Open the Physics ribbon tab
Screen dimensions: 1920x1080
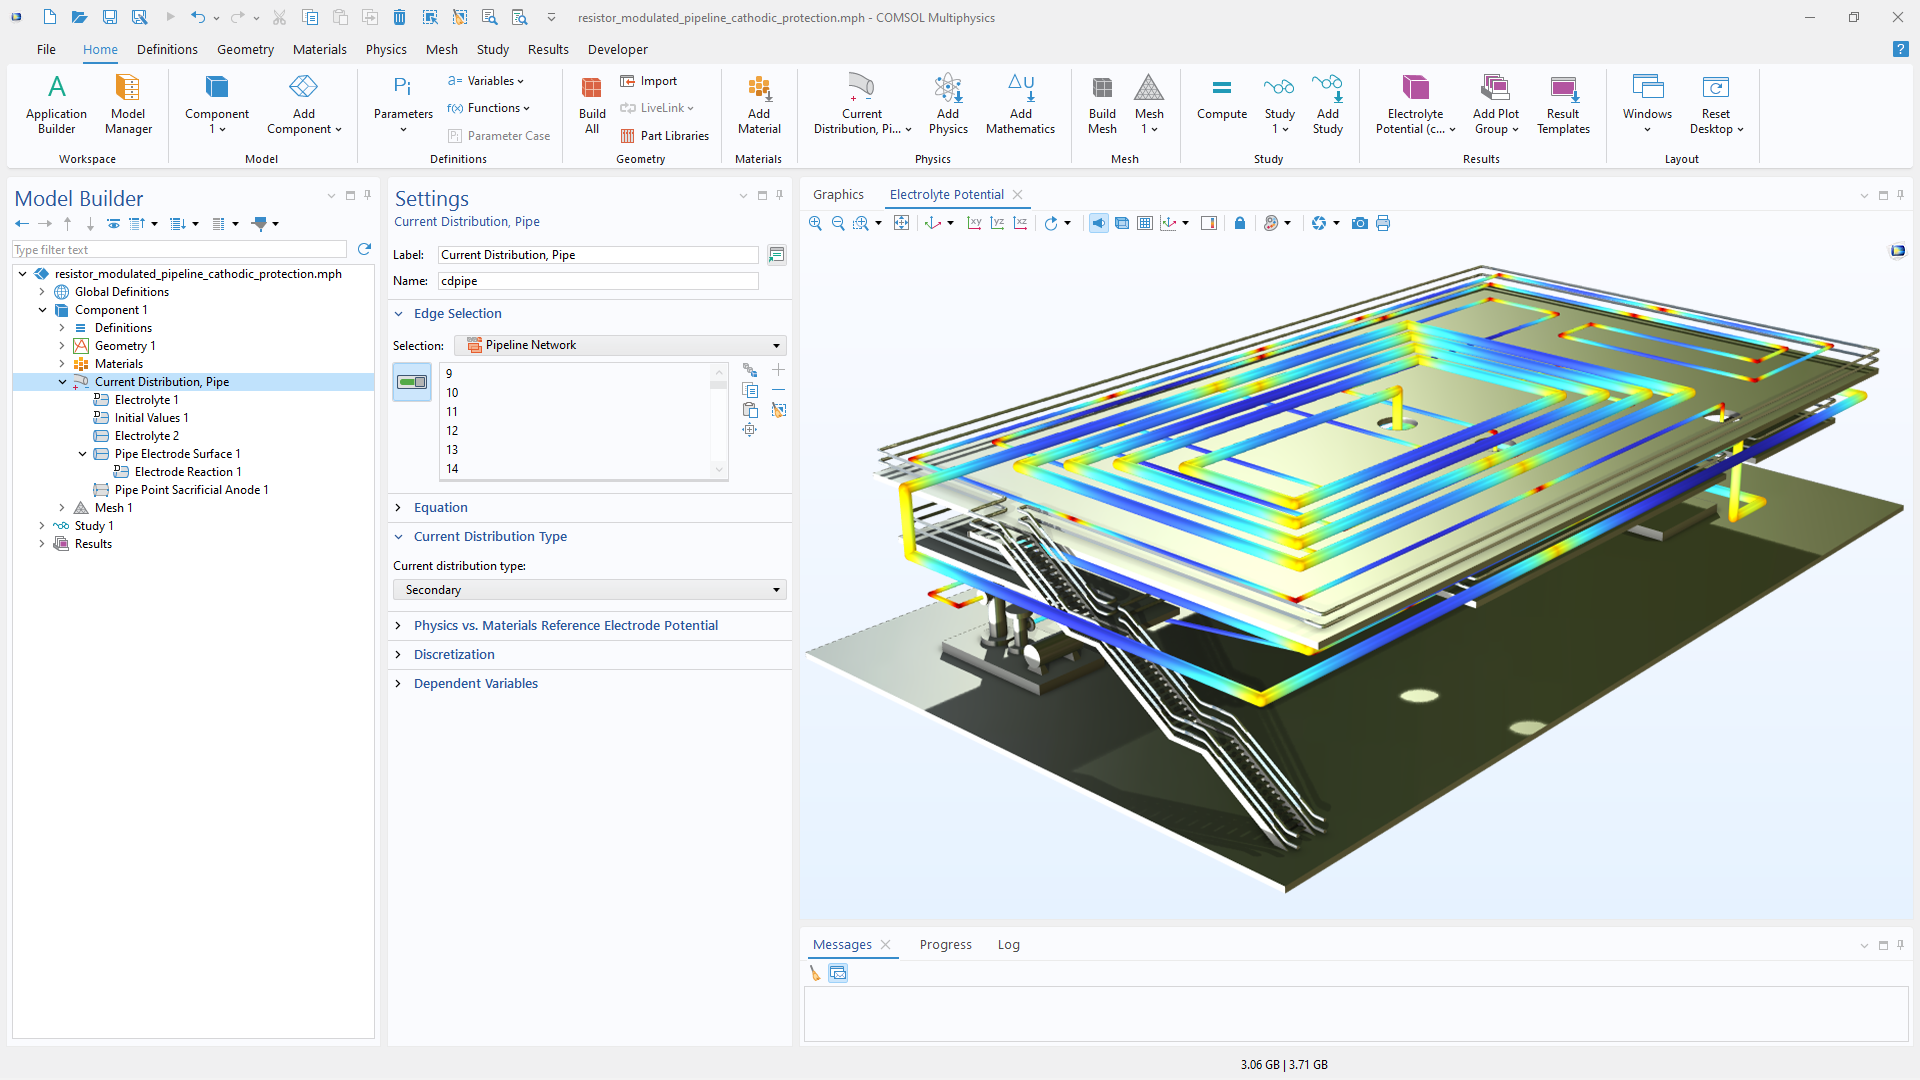(385, 49)
